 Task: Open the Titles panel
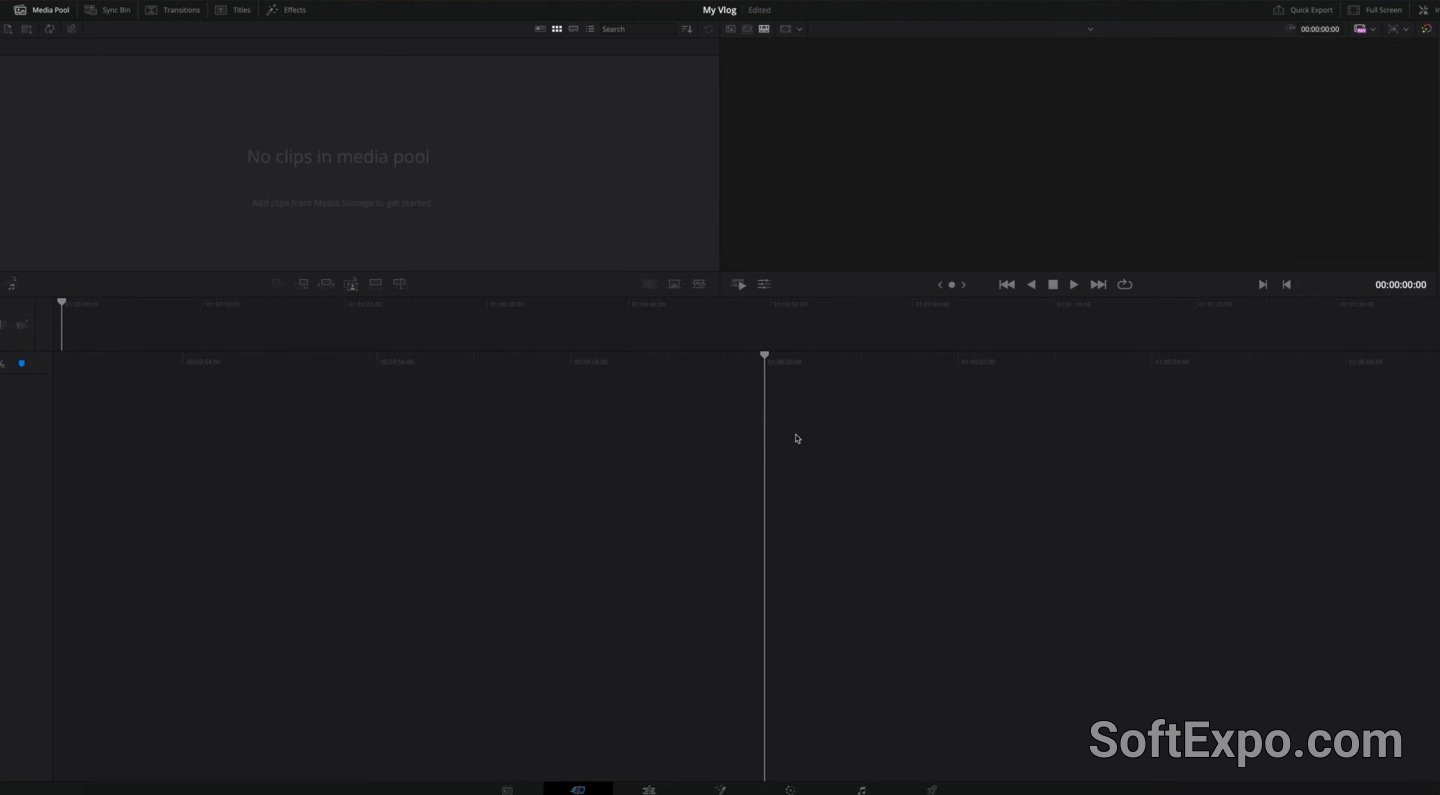(x=234, y=9)
